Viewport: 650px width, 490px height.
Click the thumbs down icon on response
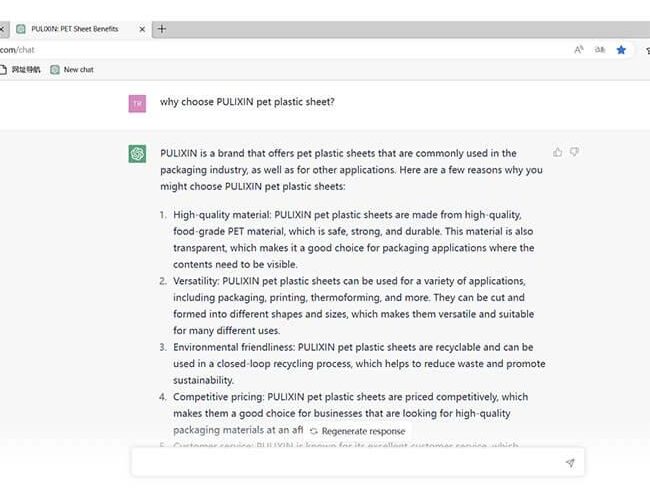[574, 152]
